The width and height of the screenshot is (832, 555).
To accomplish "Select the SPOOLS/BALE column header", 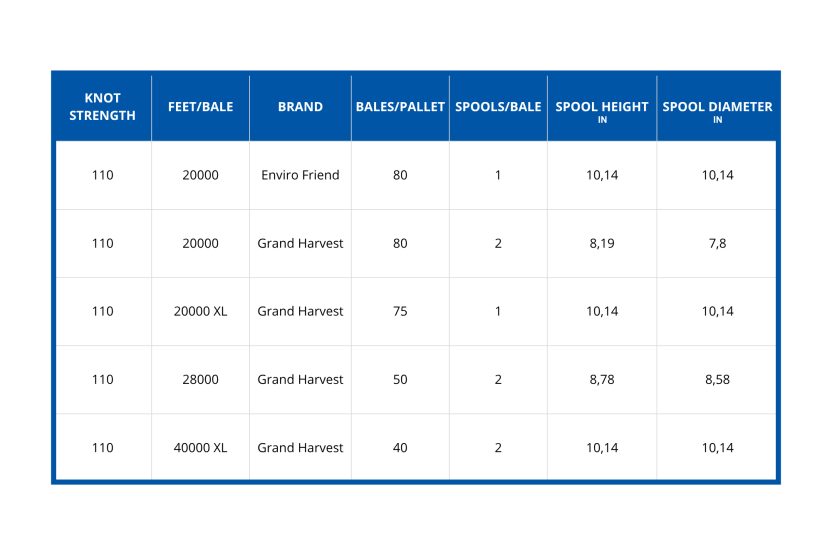I will (x=498, y=107).
